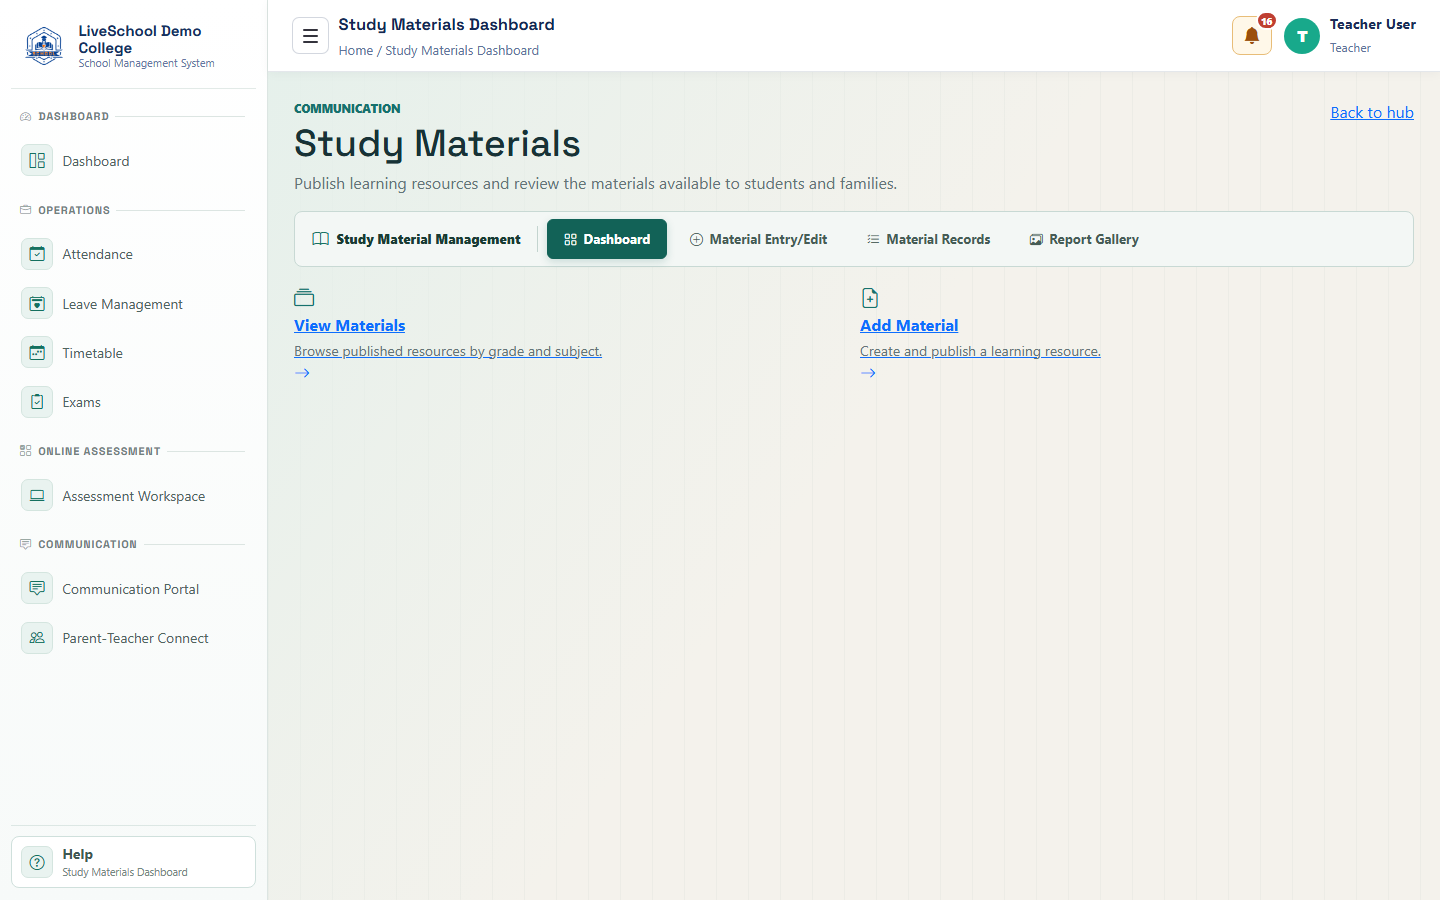Click the Dashboard sidebar icon
Image resolution: width=1440 pixels, height=900 pixels.
(37, 160)
